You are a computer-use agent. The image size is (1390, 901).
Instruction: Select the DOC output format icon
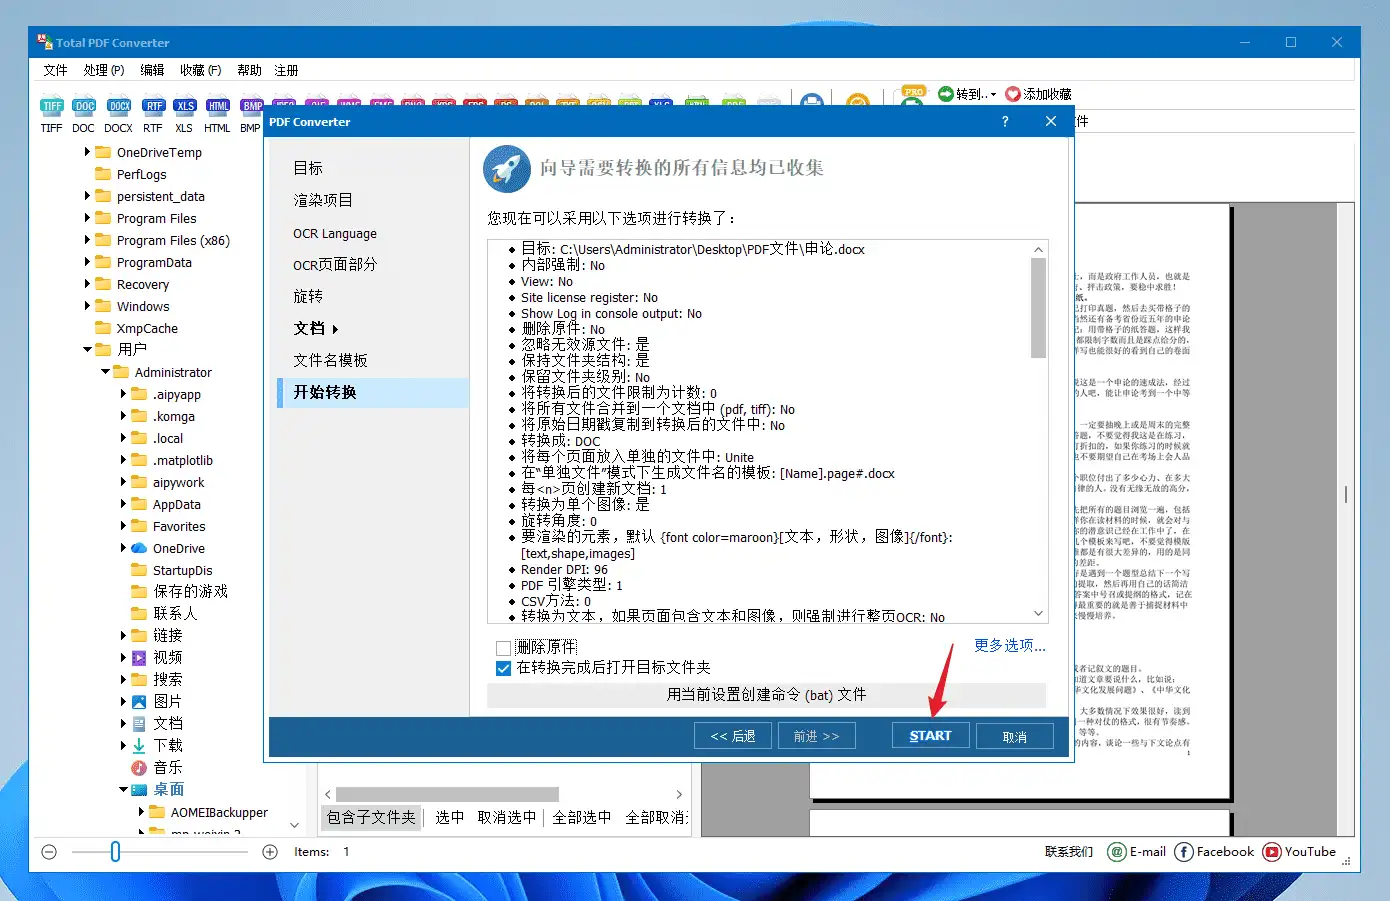[84, 106]
